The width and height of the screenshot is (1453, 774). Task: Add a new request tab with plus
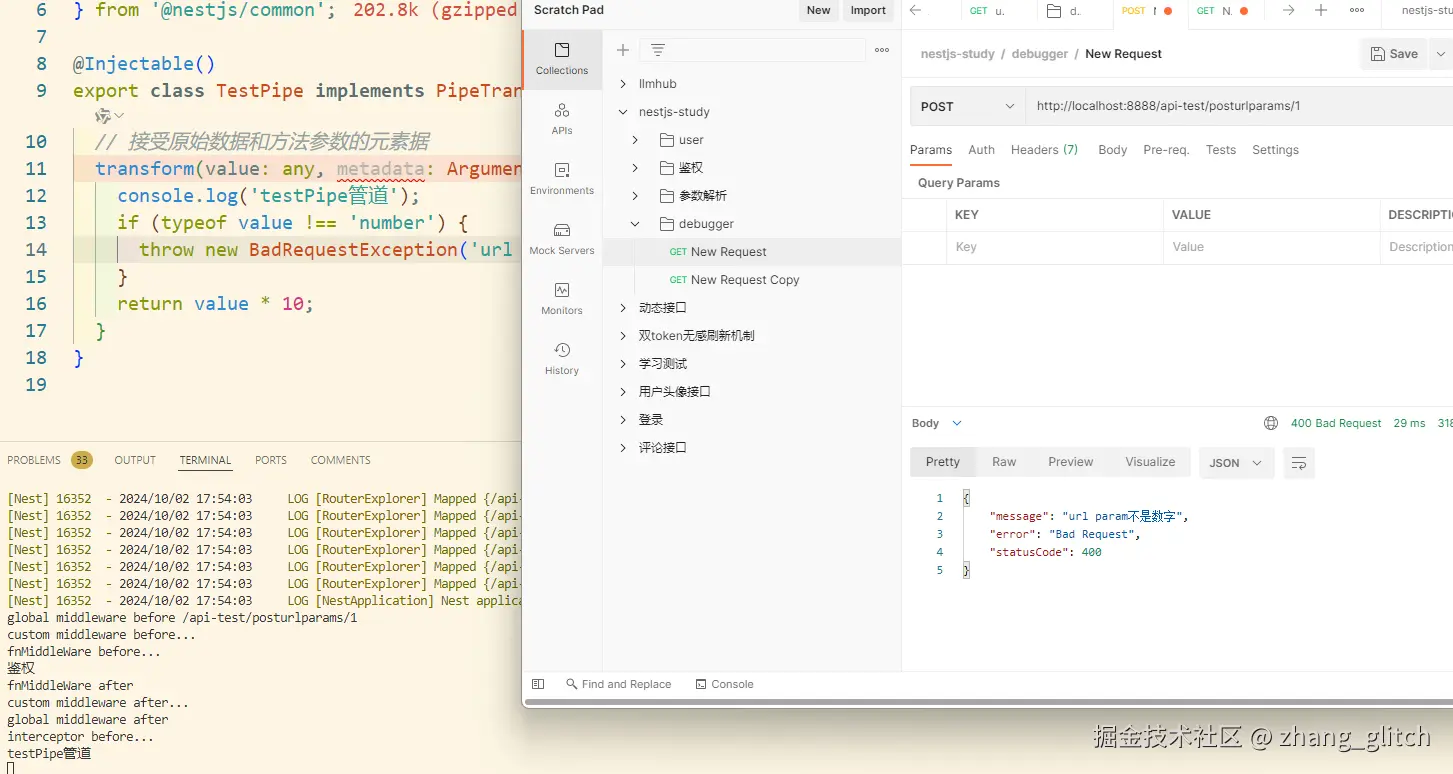(1321, 10)
